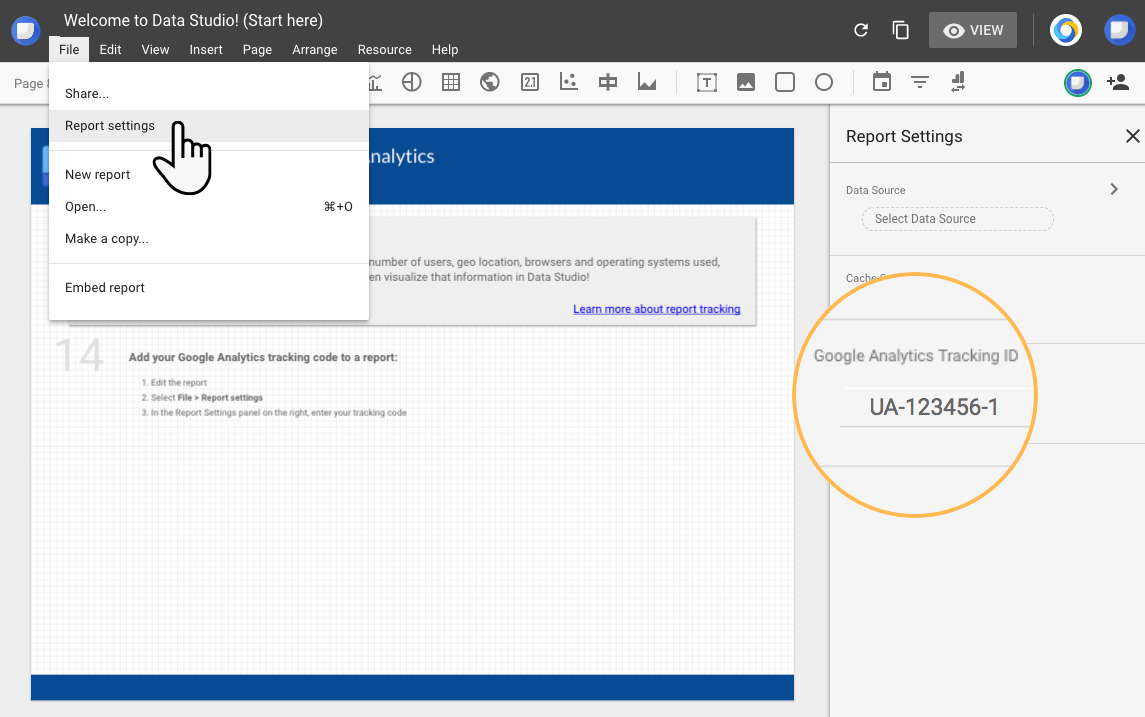Open the Page menu

tap(257, 50)
